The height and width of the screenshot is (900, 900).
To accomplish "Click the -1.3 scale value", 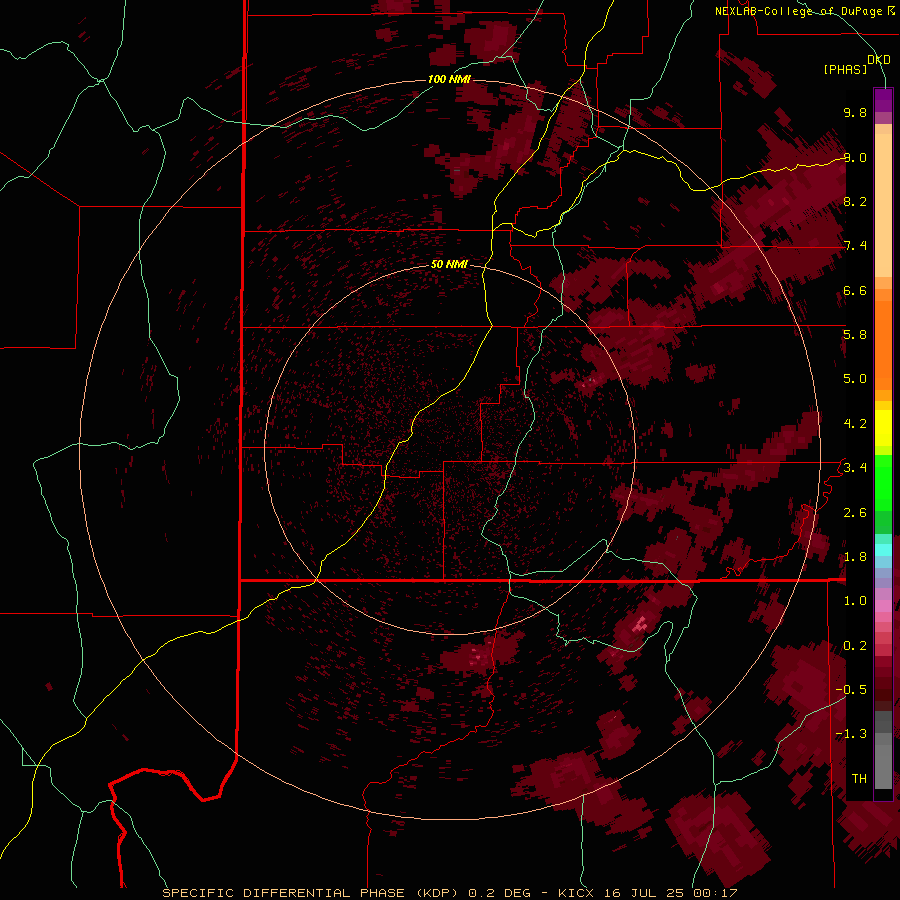I will point(851,734).
